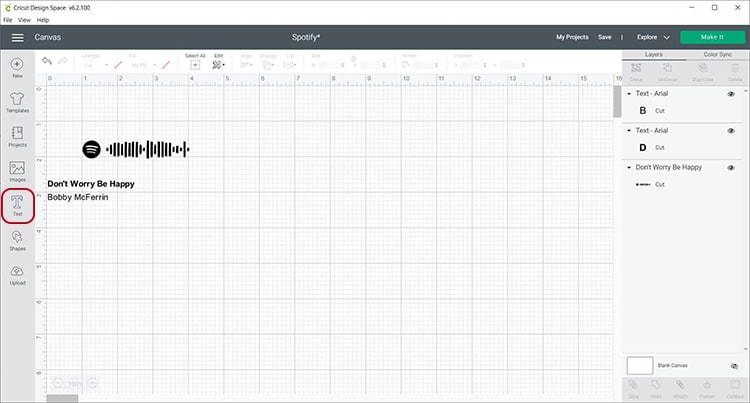Click the Save button
This screenshot has height=403, width=750.
[x=605, y=37]
